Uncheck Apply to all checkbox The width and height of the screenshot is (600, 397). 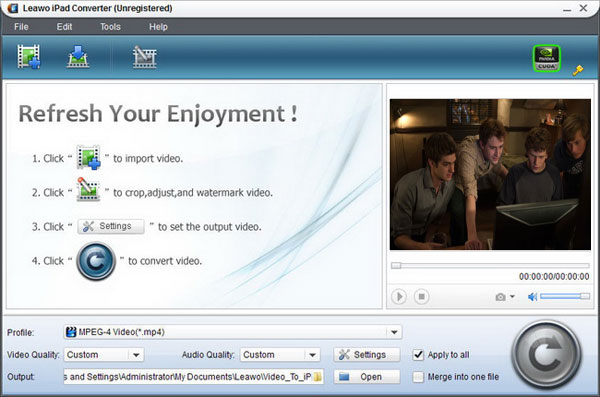418,355
